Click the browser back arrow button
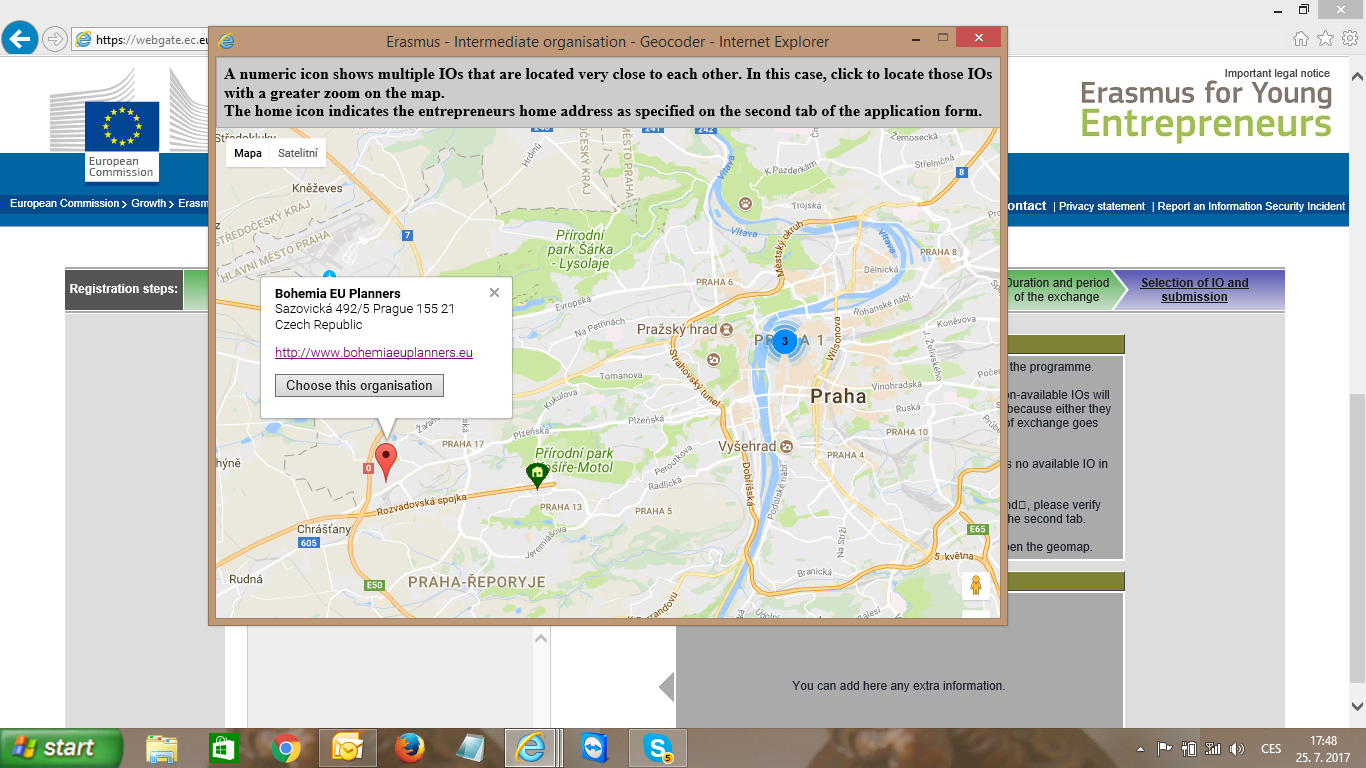This screenshot has width=1366, height=768. pos(20,39)
